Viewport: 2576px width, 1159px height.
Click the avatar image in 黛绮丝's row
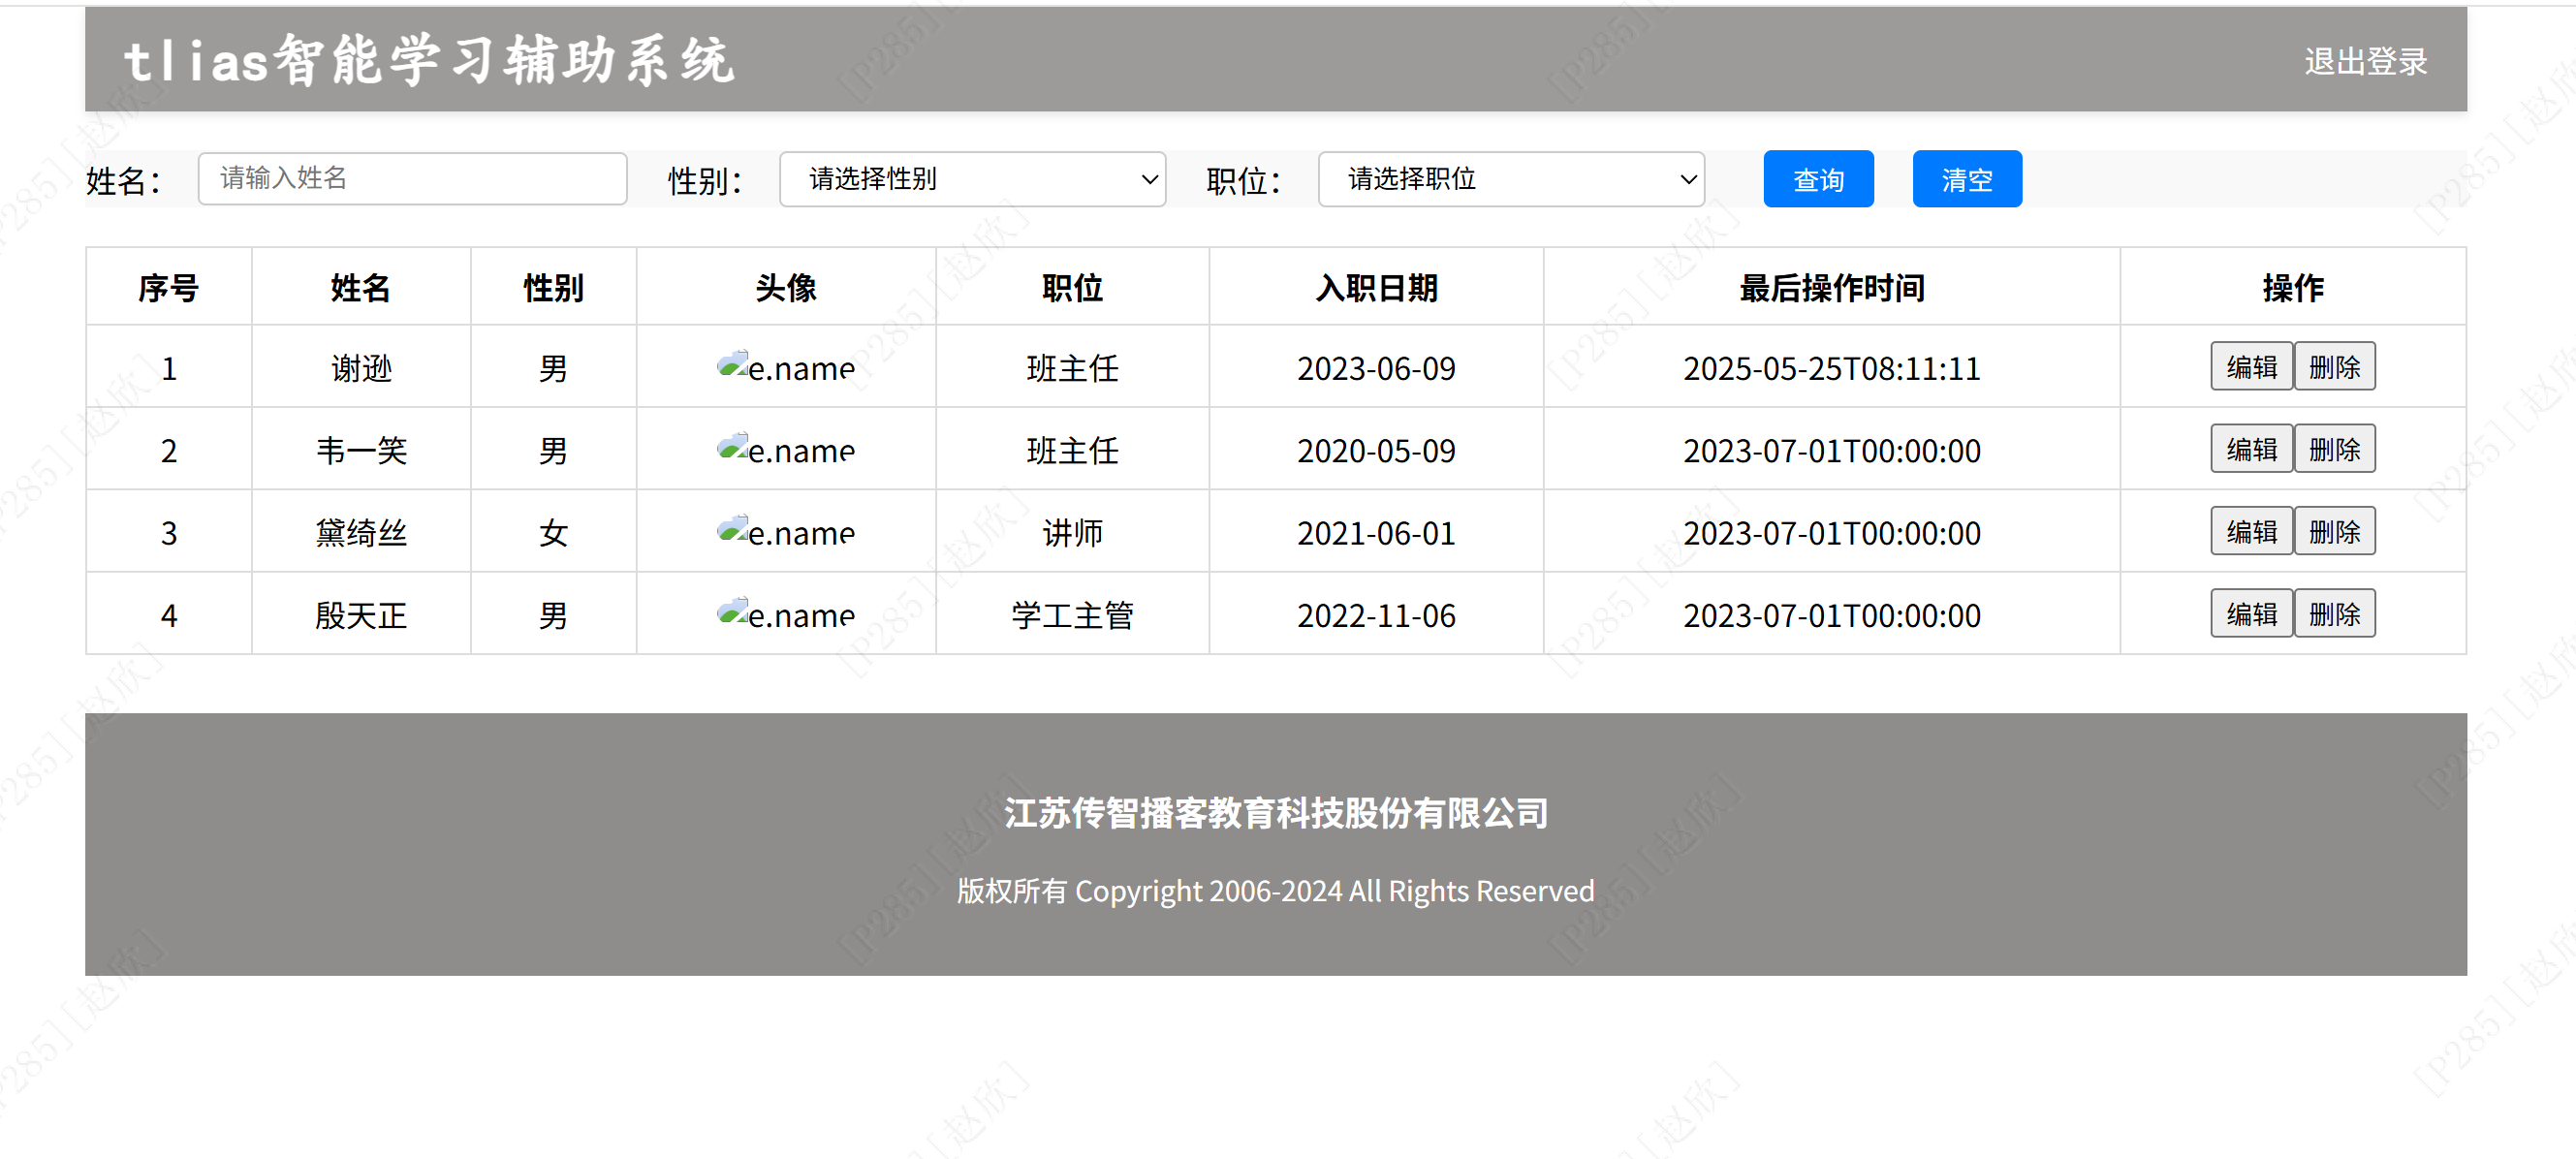785,532
